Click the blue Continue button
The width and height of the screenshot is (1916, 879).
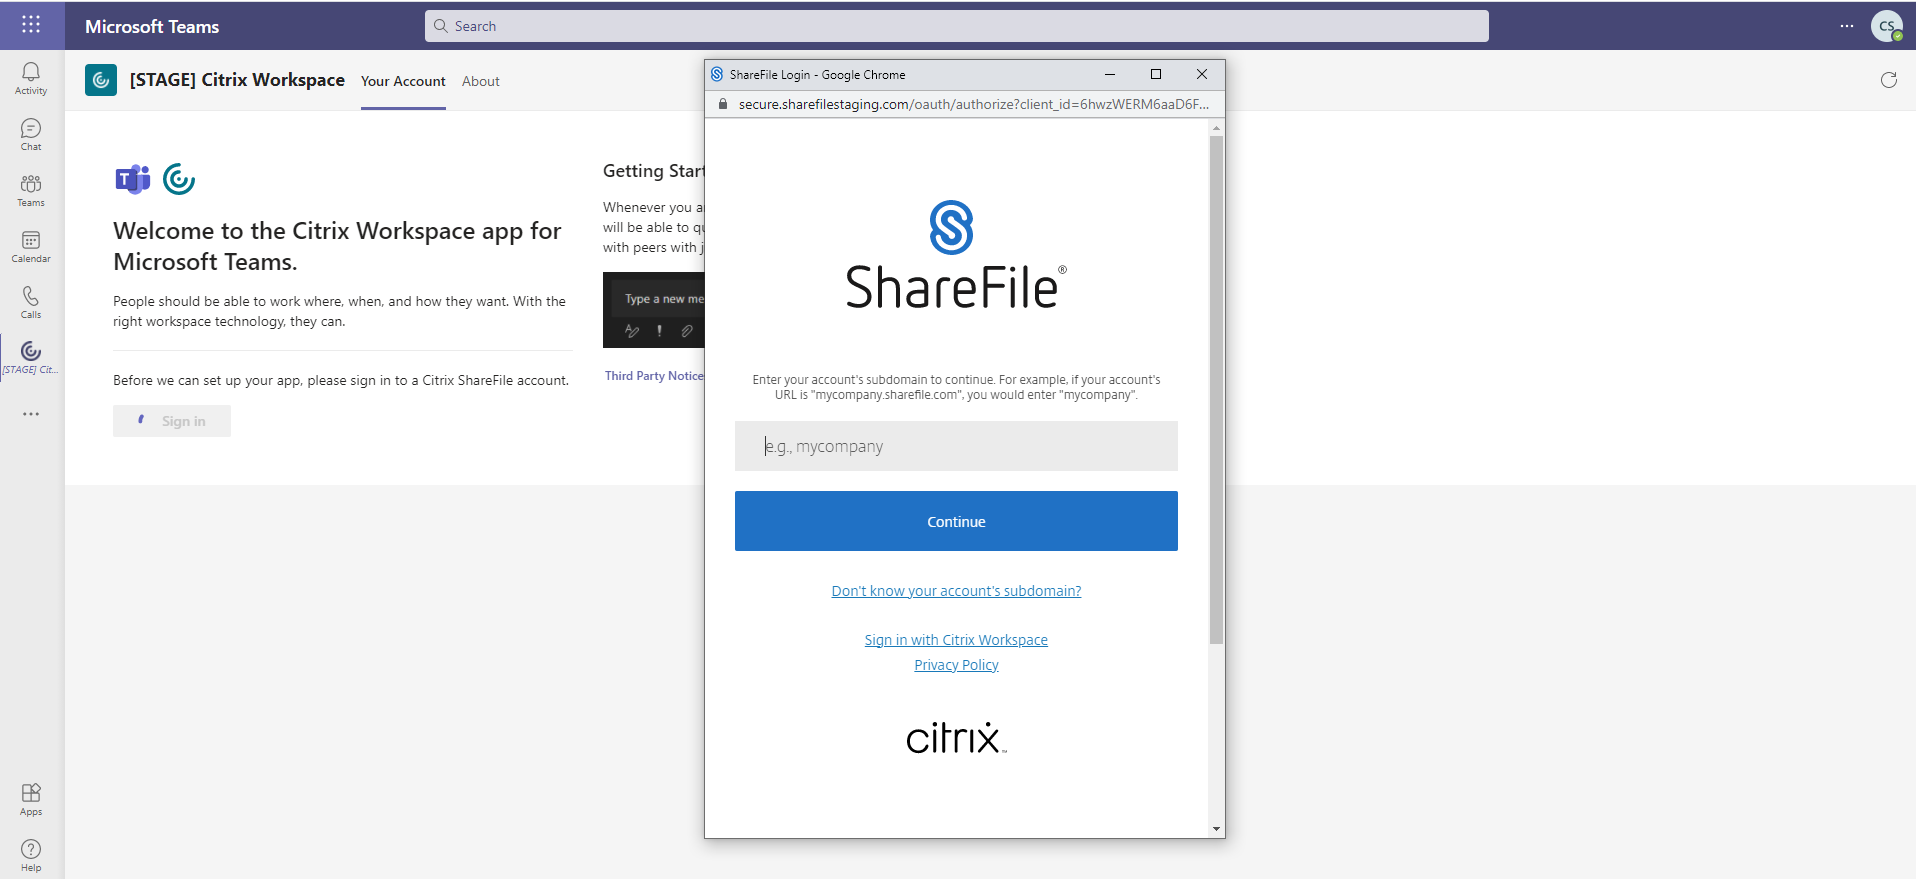point(956,521)
